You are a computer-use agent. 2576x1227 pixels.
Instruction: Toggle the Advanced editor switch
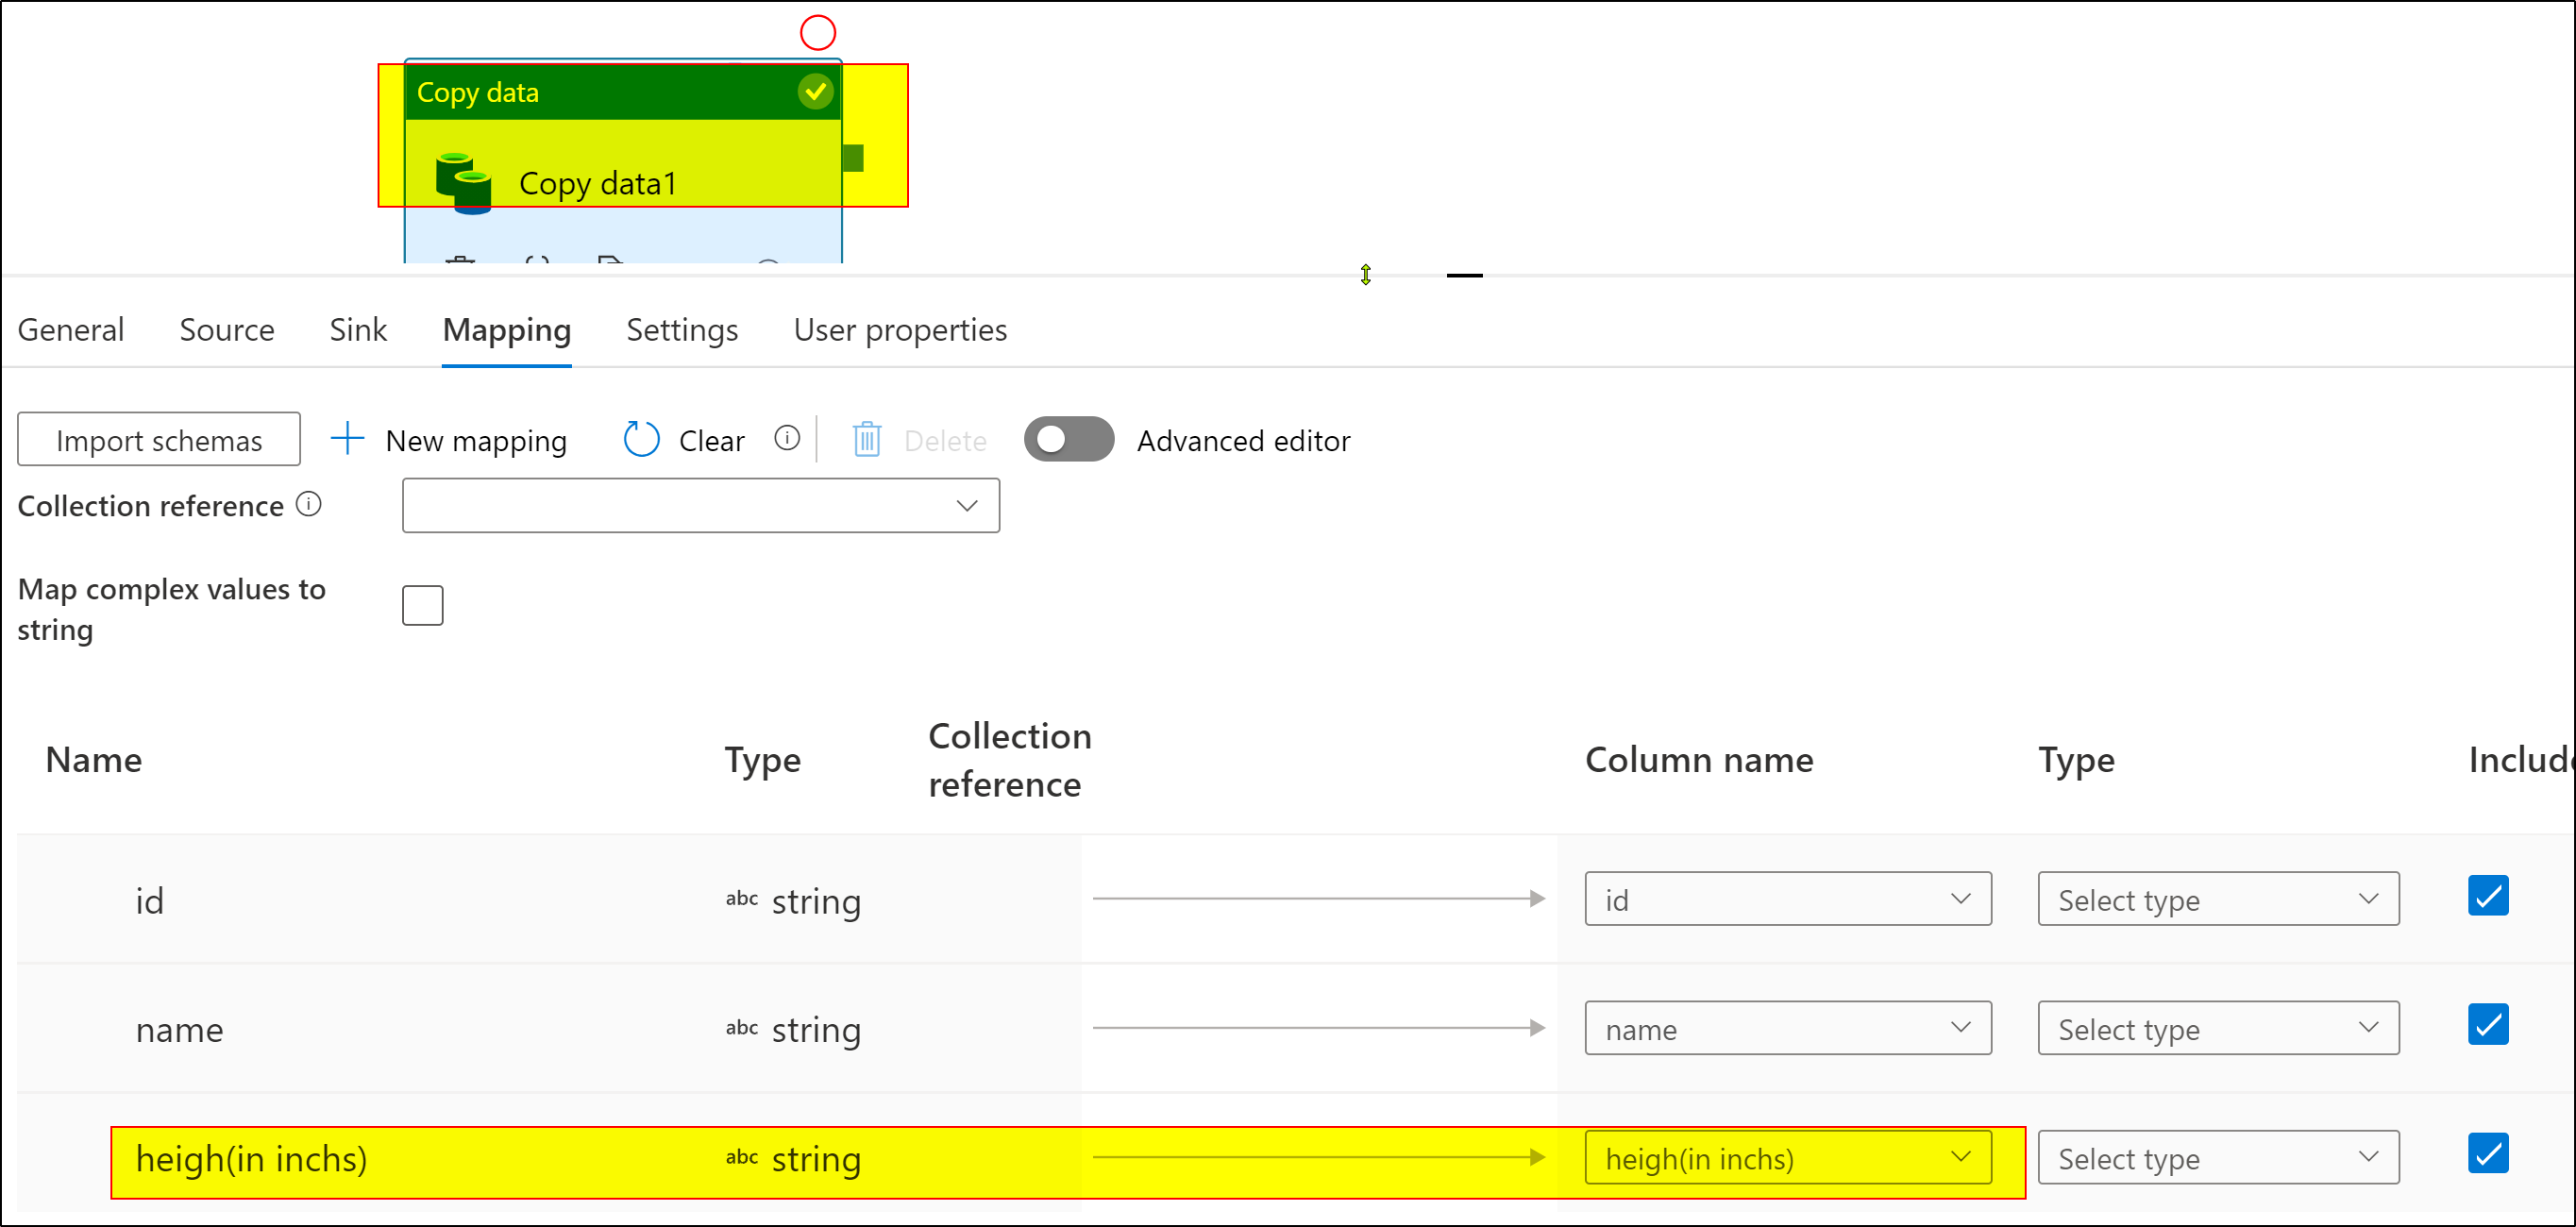1068,440
